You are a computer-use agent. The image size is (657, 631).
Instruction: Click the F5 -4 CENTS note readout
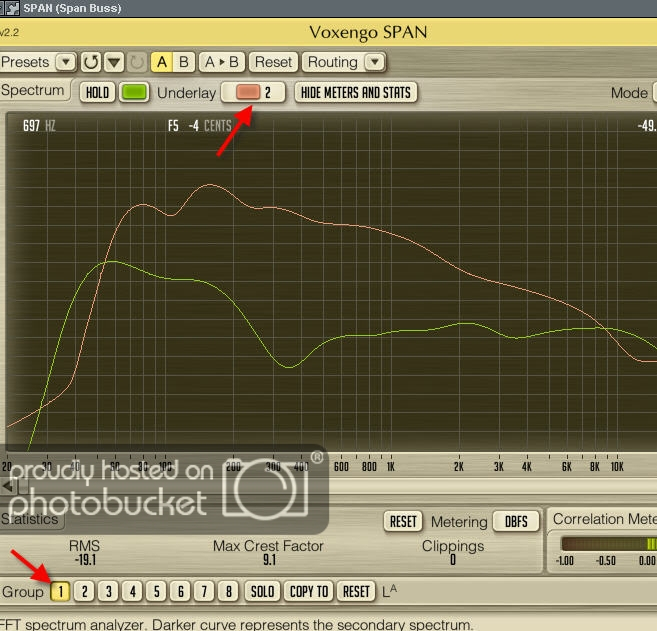(x=199, y=126)
